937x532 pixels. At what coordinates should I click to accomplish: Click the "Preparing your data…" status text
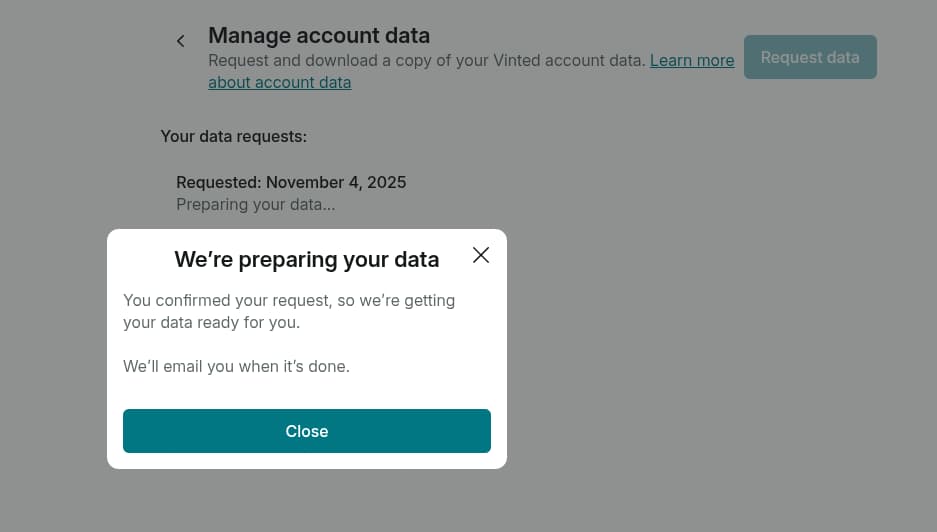point(255,205)
